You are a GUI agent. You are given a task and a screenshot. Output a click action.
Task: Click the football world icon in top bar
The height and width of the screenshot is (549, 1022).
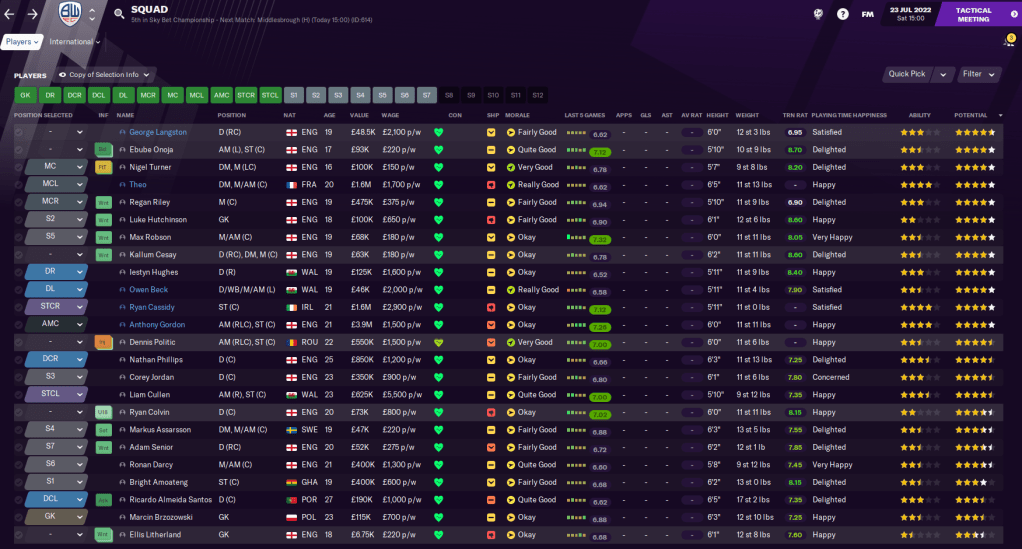coord(818,14)
